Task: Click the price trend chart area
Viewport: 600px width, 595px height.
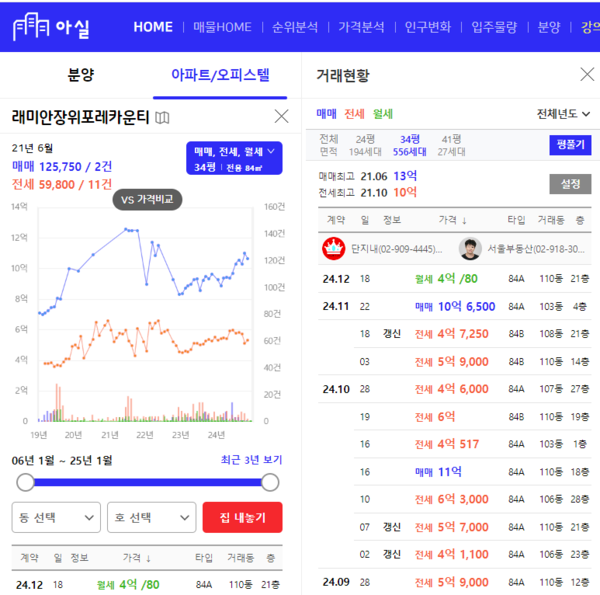Action: pyautogui.click(x=145, y=314)
